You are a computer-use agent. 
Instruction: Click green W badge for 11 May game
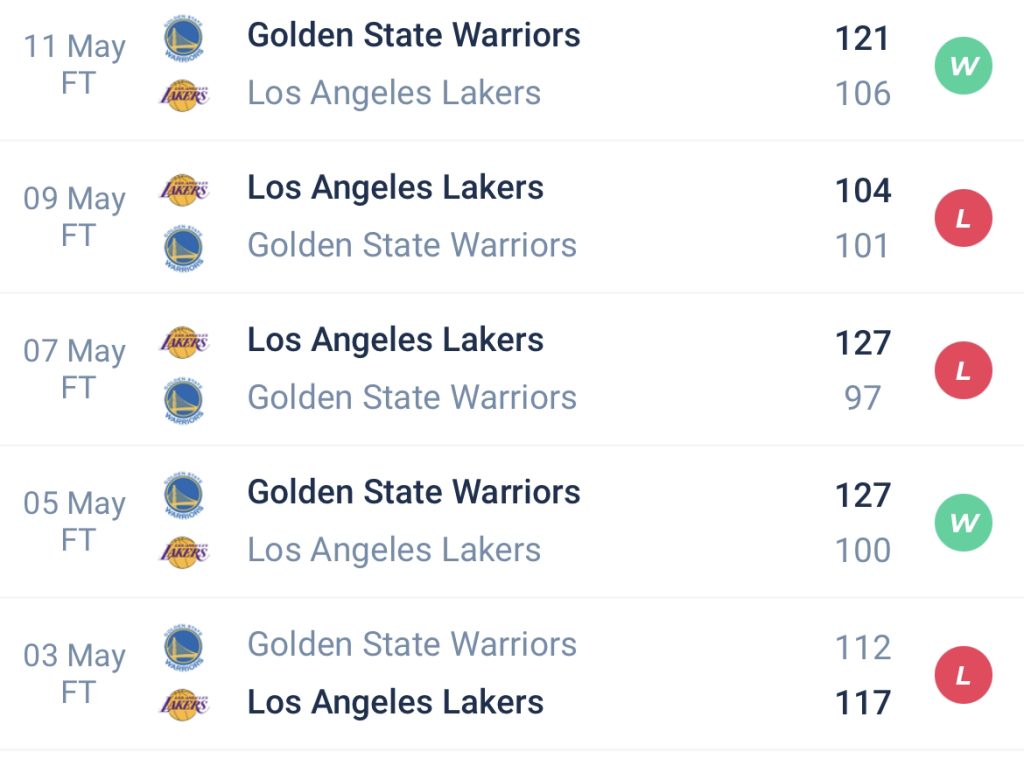coord(963,66)
